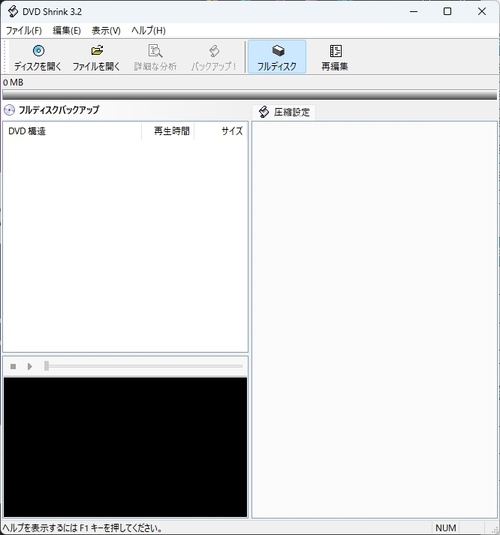Open the 表示(V) menu
Viewport: 500px width, 535px height.
pyautogui.click(x=106, y=31)
